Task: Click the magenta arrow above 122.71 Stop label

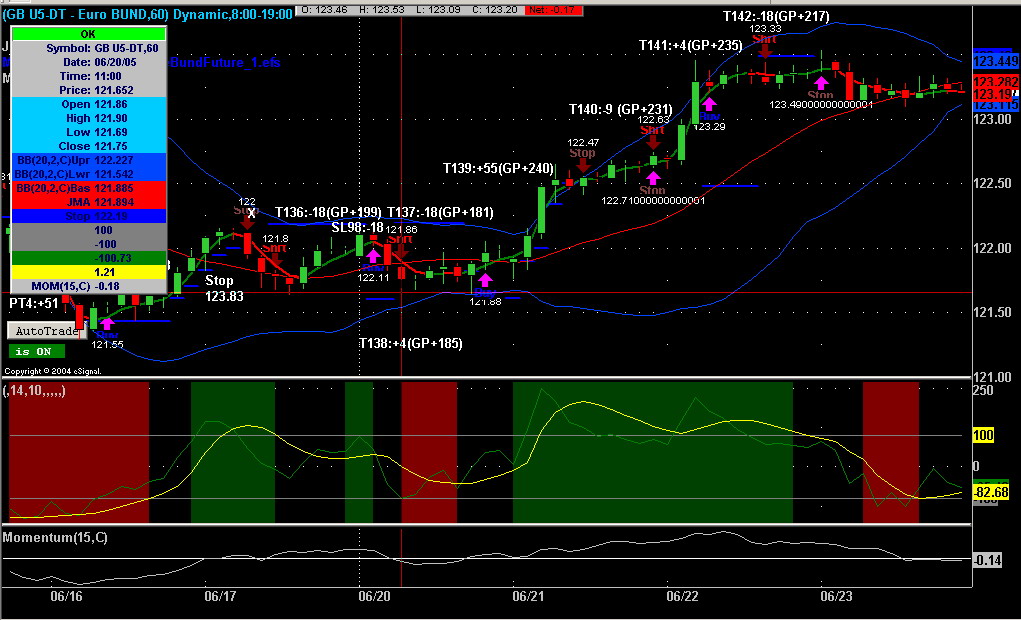Action: [x=652, y=177]
